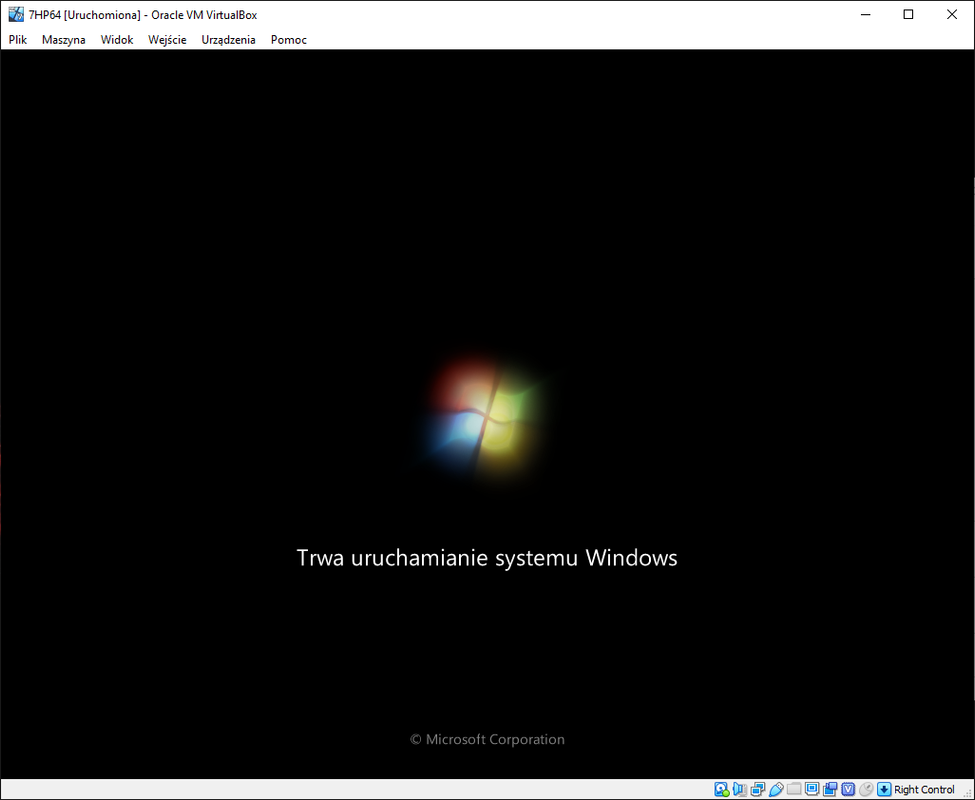The height and width of the screenshot is (800, 975).
Task: Open the Maszyna menu
Action: (x=63, y=40)
